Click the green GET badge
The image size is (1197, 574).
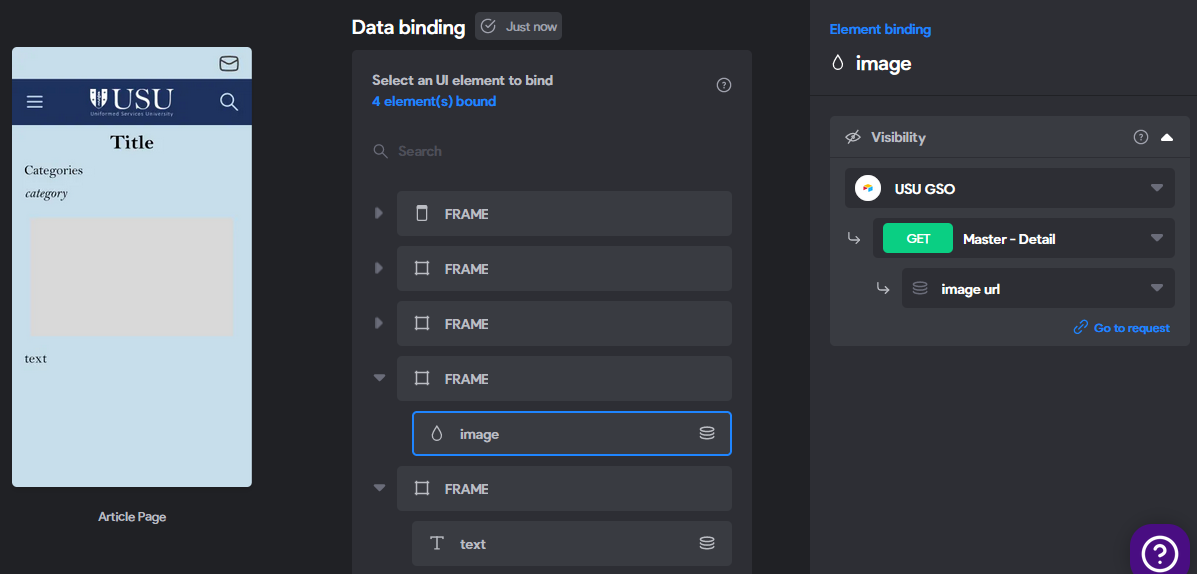918,238
